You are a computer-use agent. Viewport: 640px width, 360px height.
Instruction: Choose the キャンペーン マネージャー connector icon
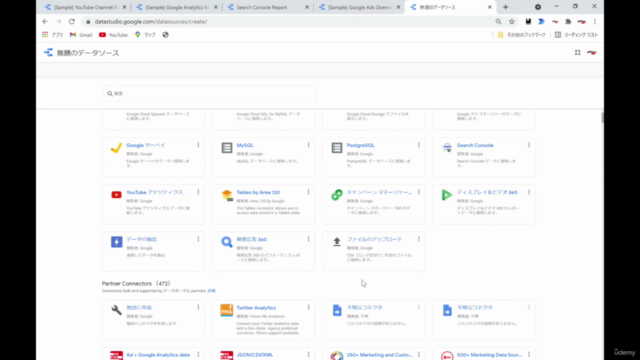tap(337, 195)
